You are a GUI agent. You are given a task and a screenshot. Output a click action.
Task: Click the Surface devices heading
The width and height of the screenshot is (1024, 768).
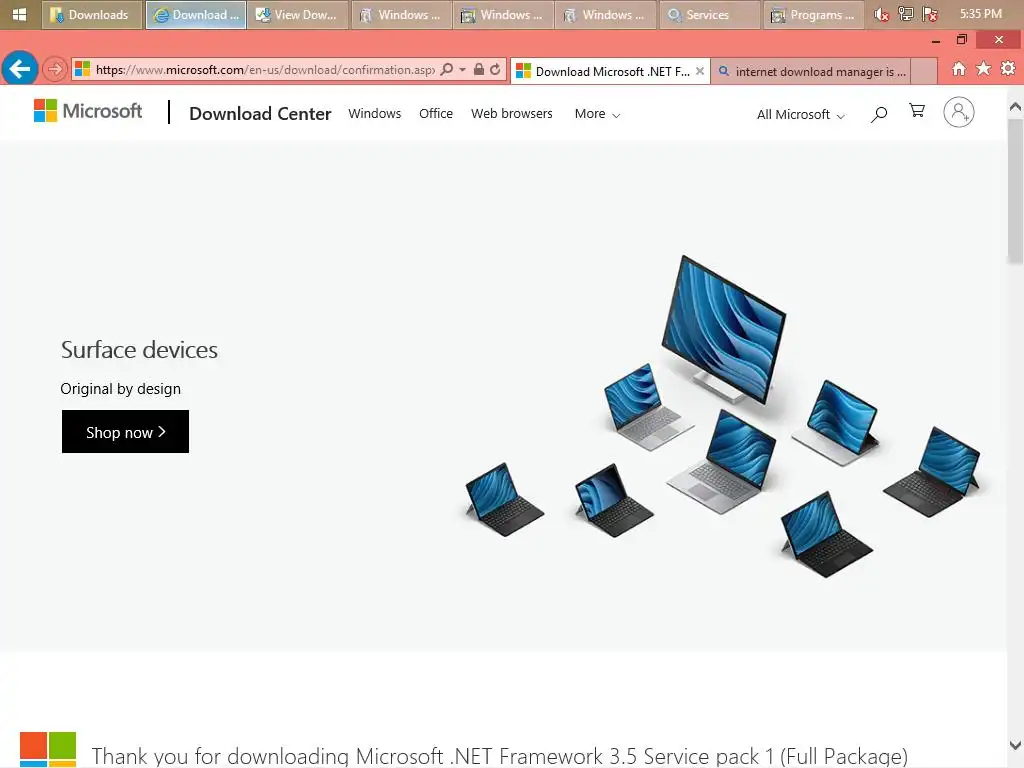pos(139,350)
